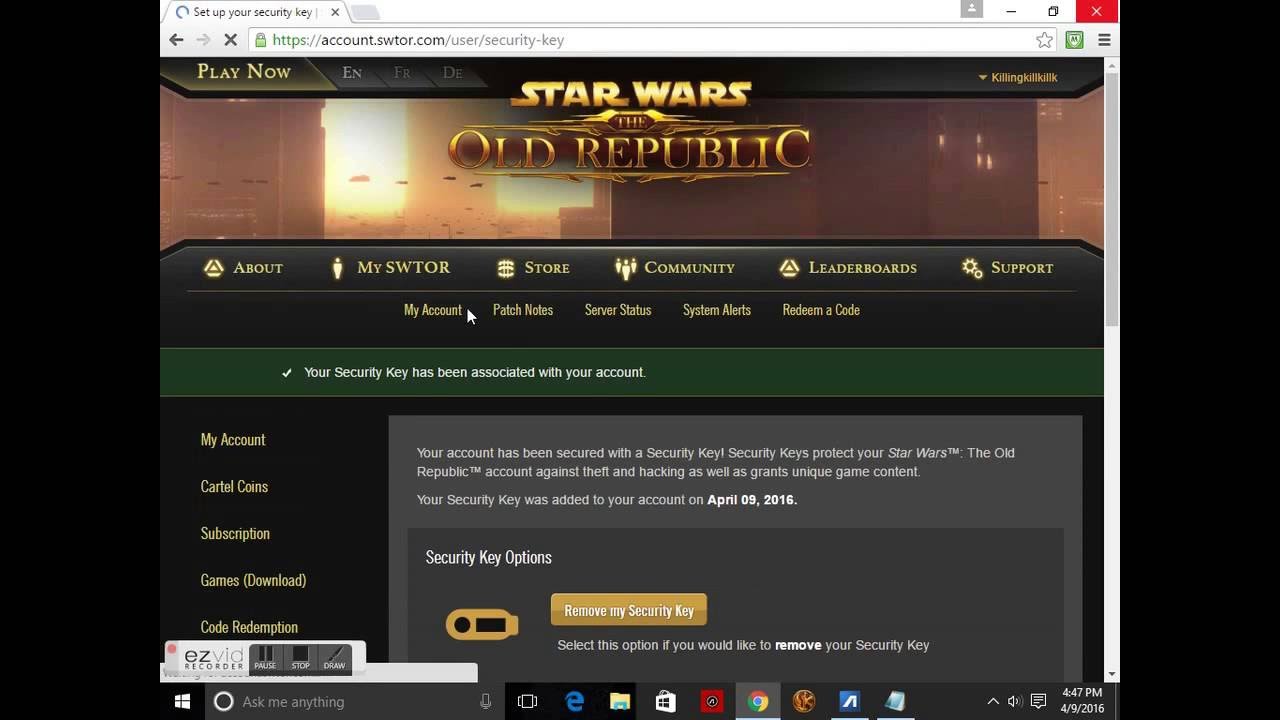Switch site language to Fr
1280x720 pixels.
pyautogui.click(x=402, y=72)
